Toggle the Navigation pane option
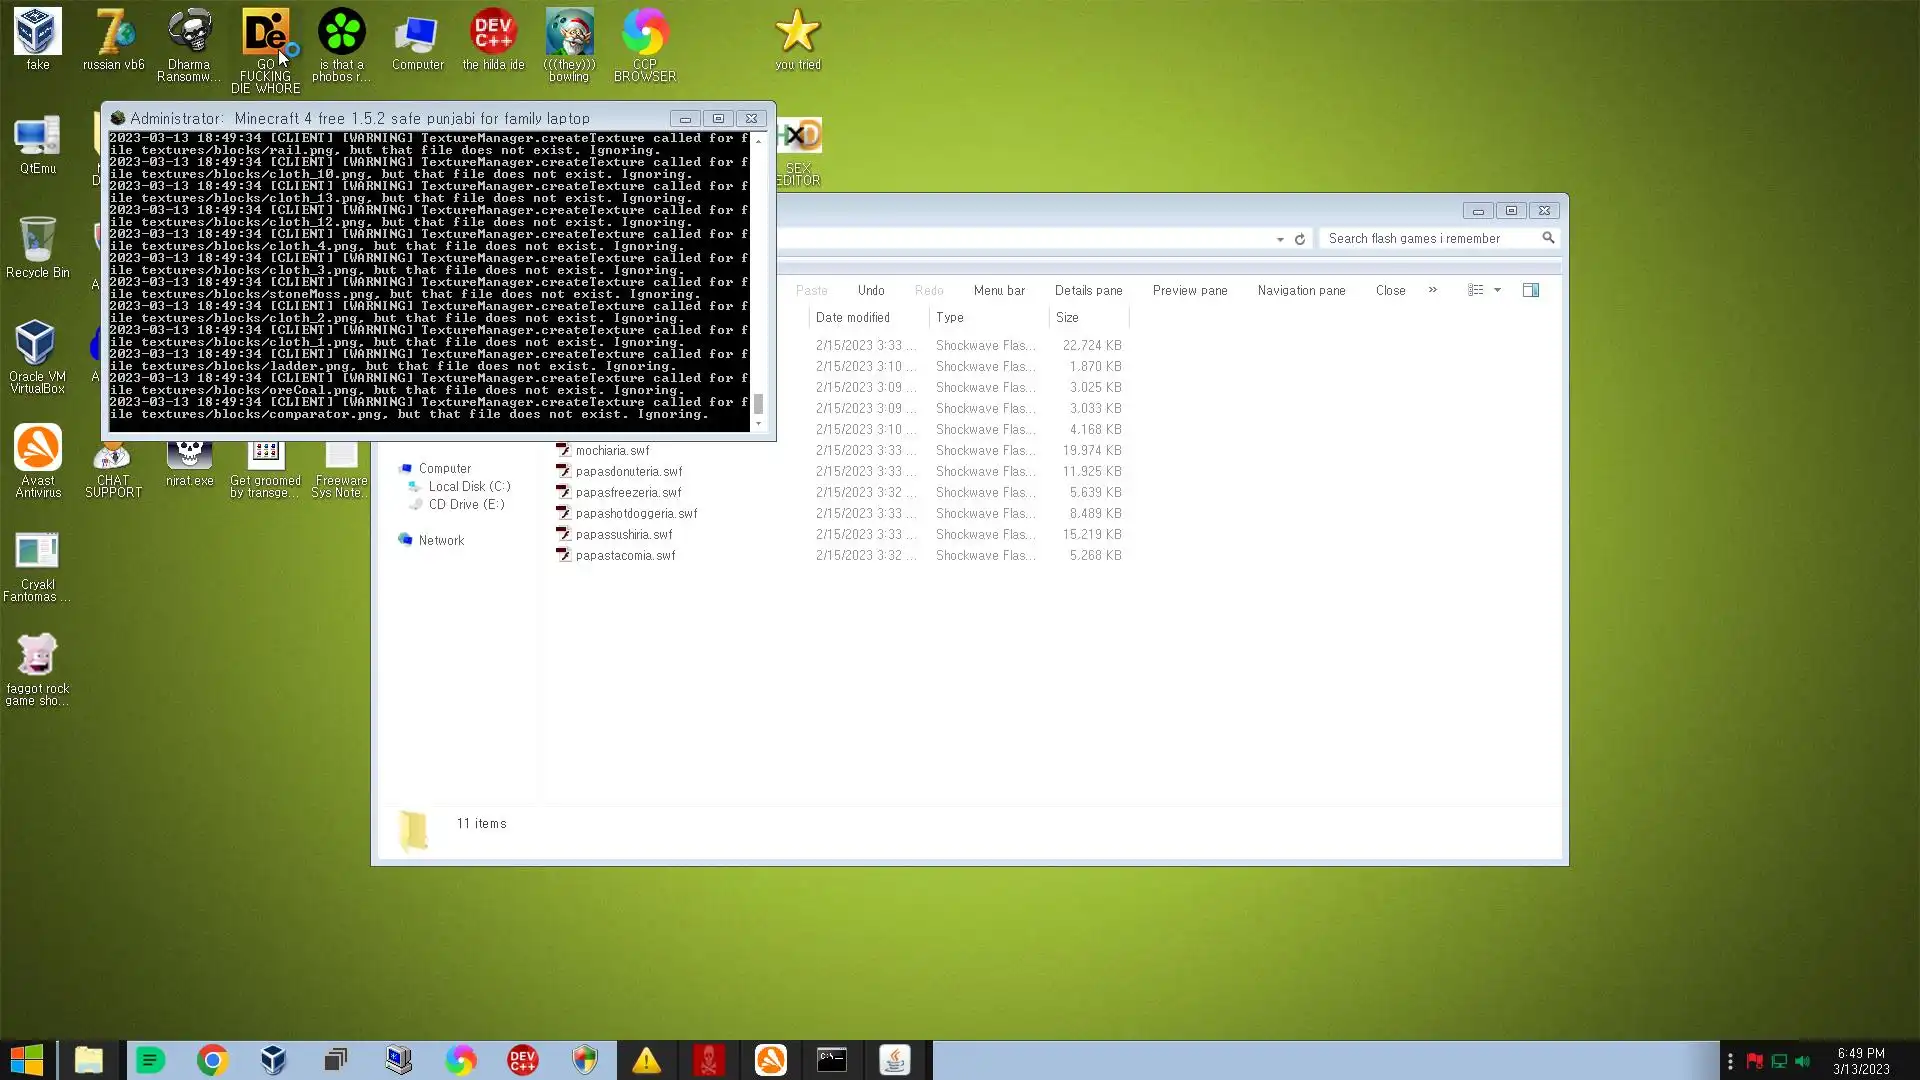1920x1080 pixels. tap(1301, 290)
